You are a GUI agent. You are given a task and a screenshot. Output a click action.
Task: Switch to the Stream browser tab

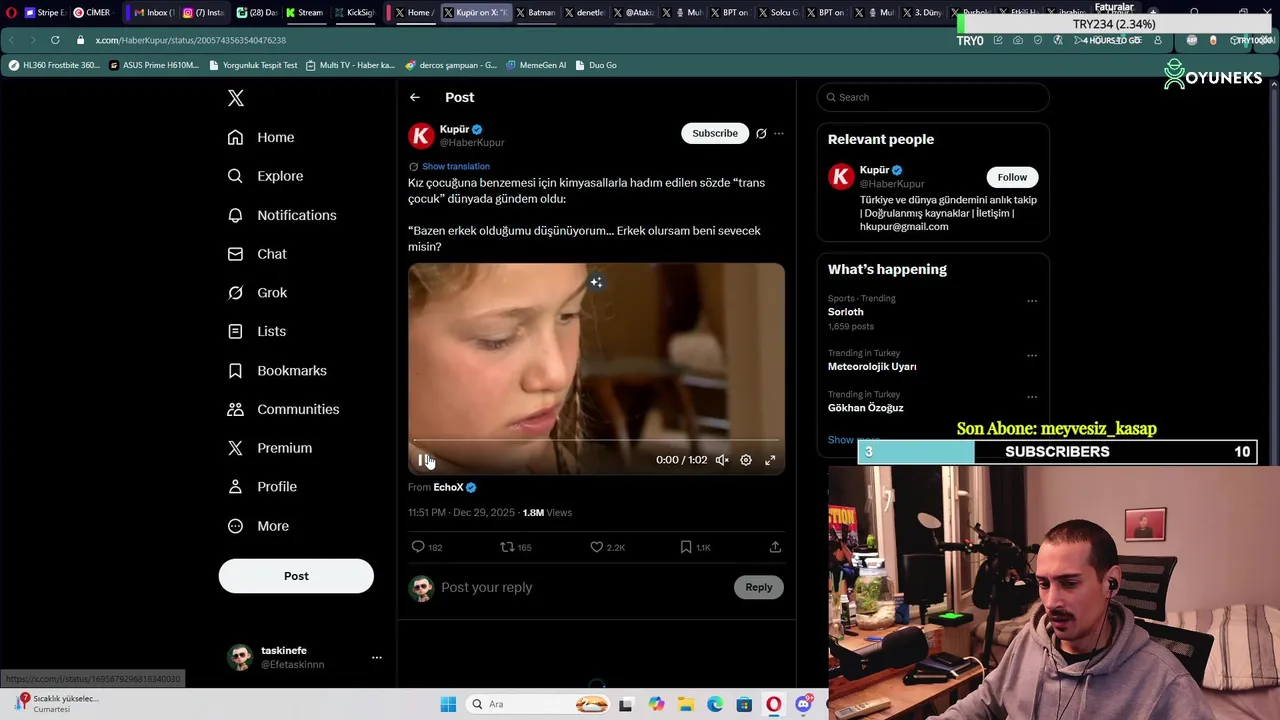305,13
